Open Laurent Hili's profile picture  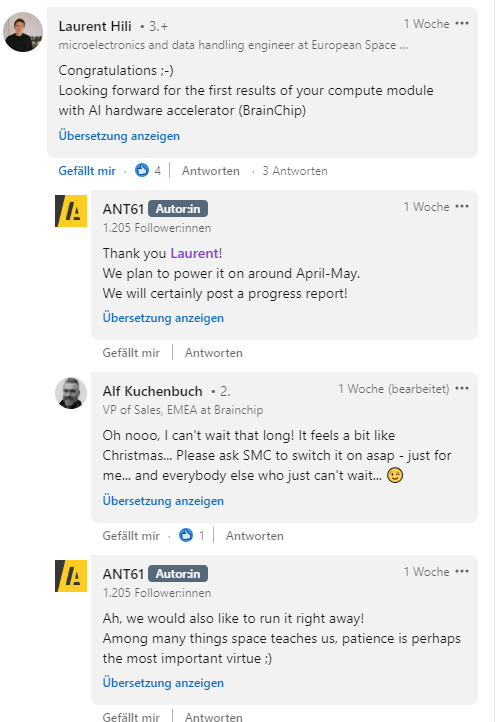[x=23, y=32]
